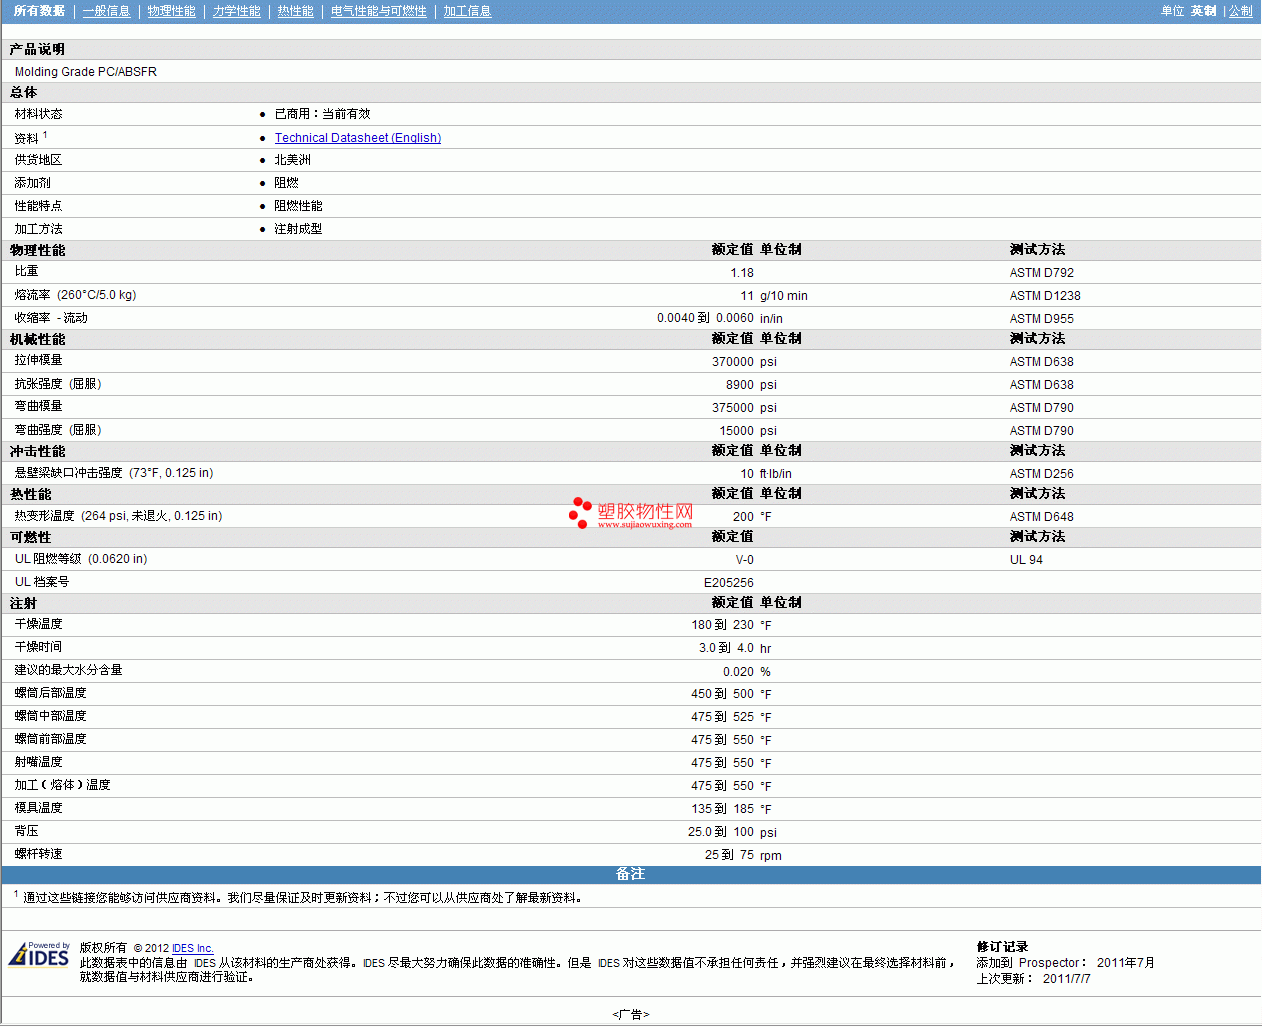This screenshot has width=1262, height=1027.
Task: Click the IDES logo in the footer
Action: (39, 955)
